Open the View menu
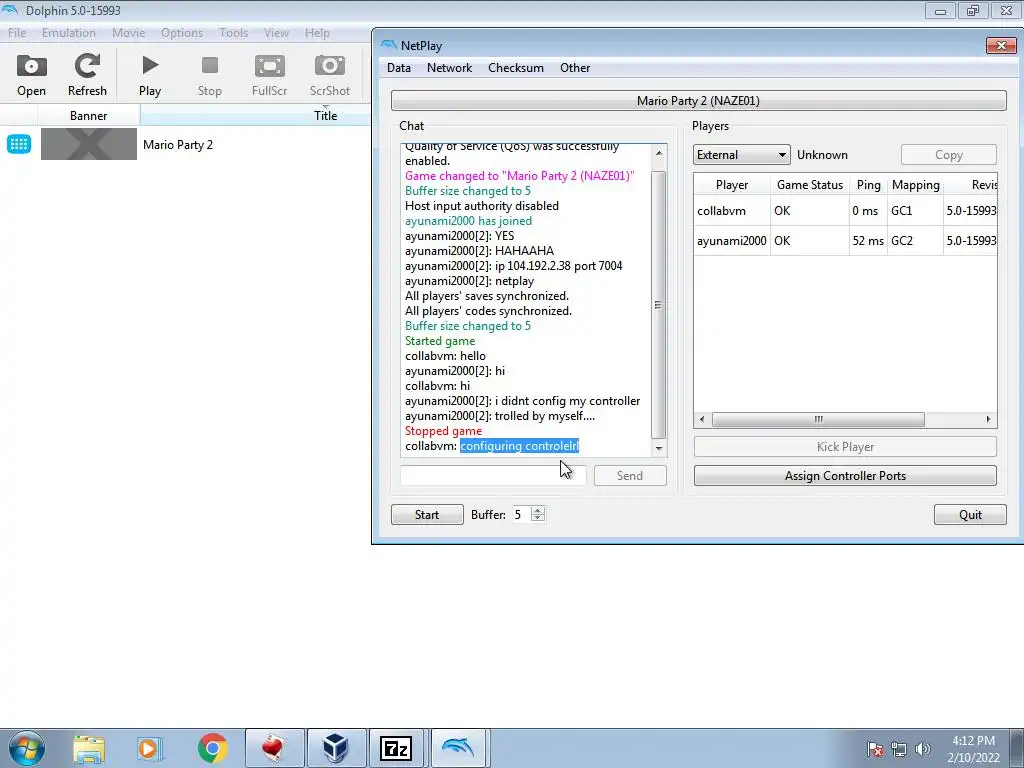Viewport: 1024px width, 768px height. (x=276, y=33)
